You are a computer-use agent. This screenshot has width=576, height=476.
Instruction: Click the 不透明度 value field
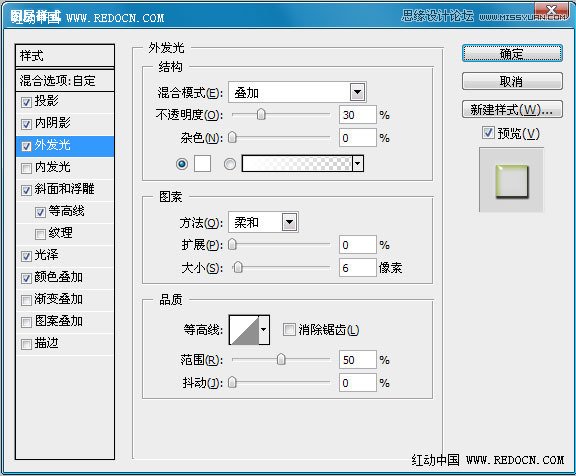[358, 115]
